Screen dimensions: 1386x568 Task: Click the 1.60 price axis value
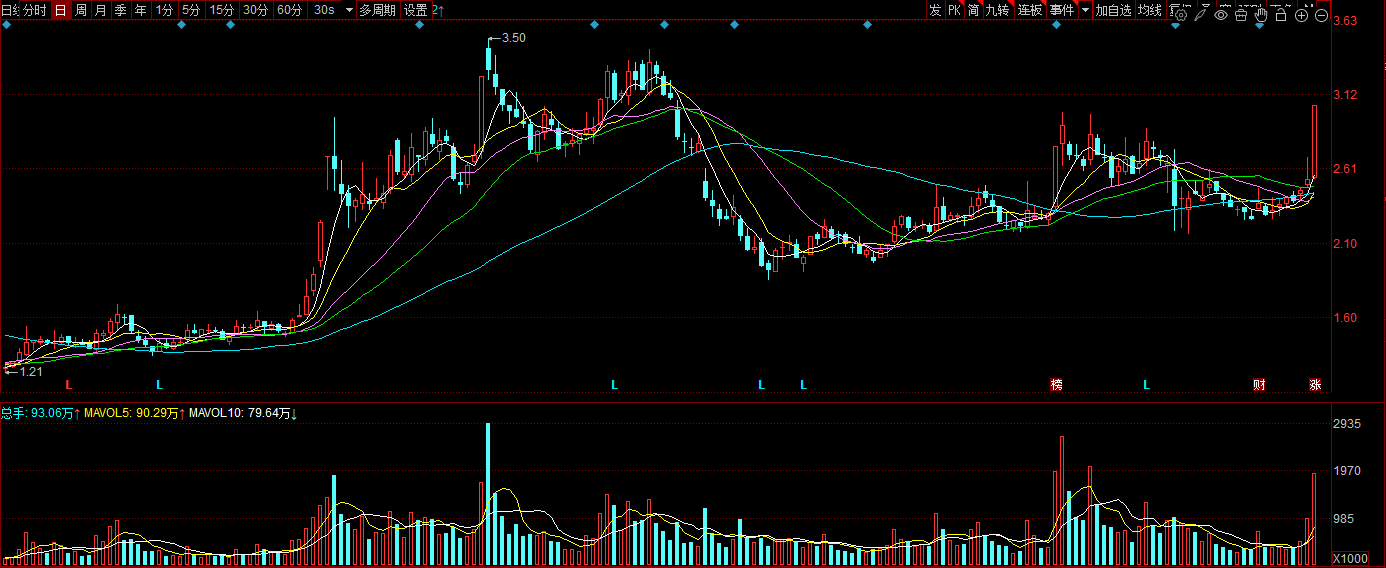coord(1345,318)
